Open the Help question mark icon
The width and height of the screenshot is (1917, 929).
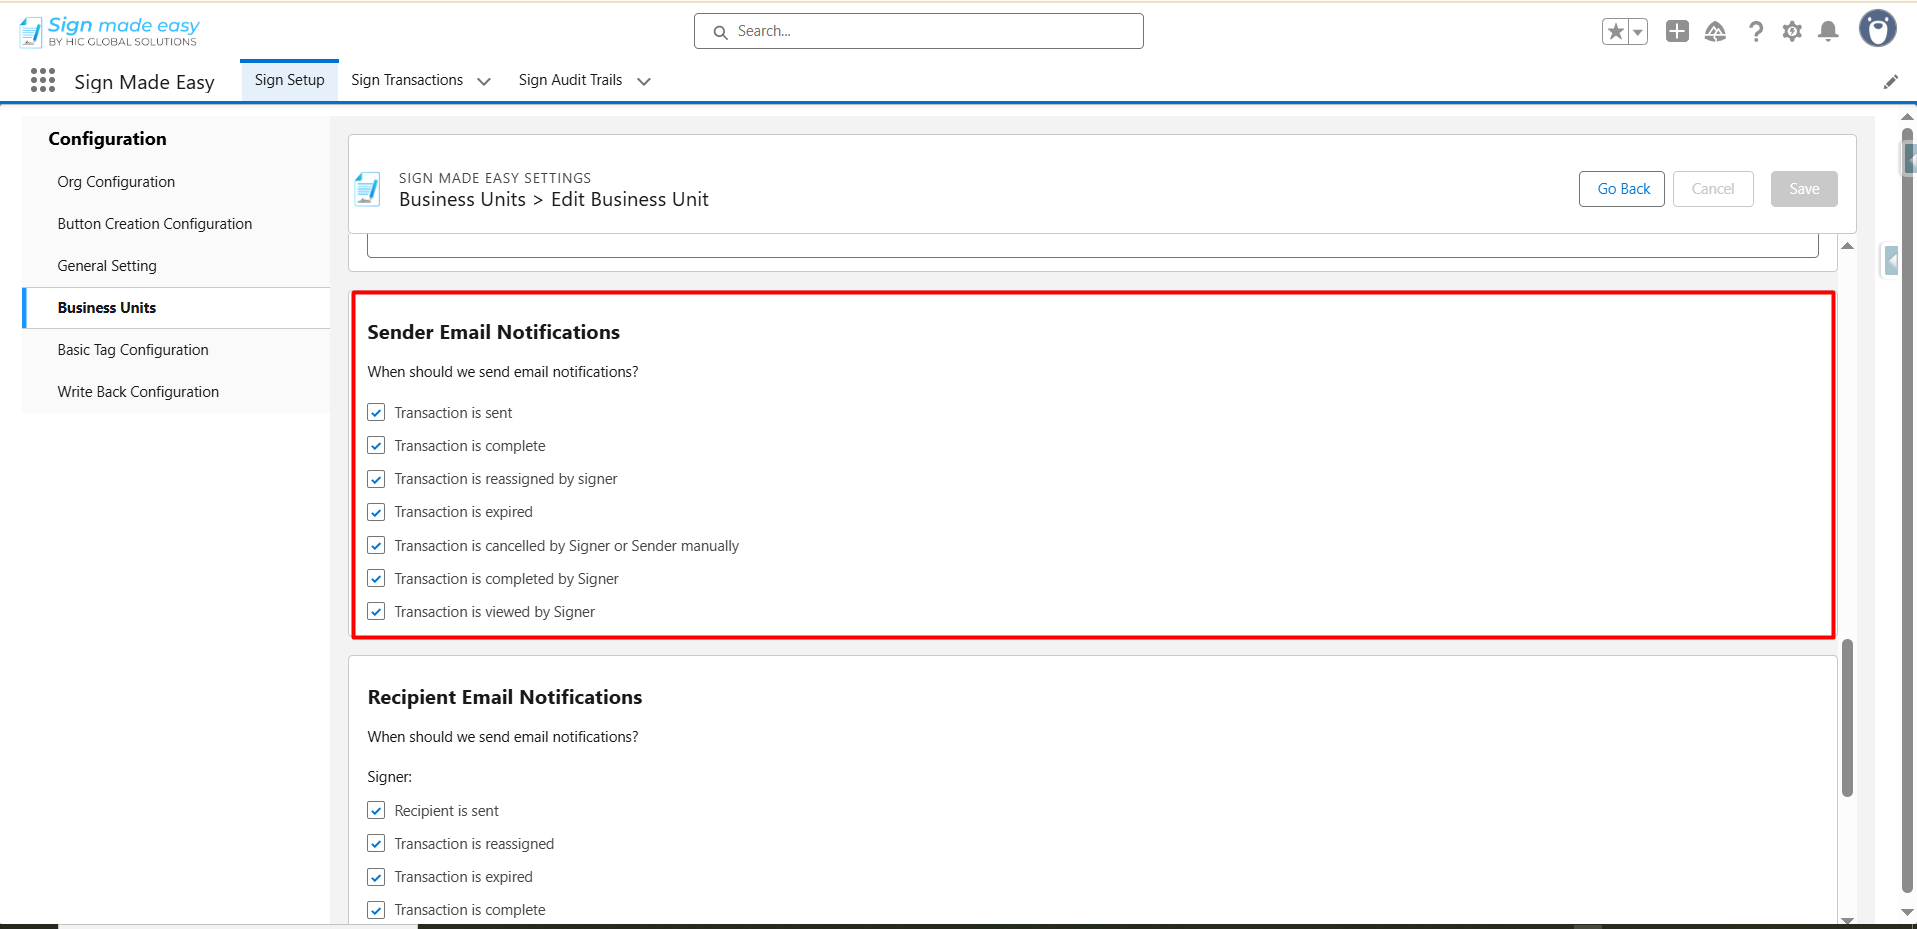click(1755, 32)
